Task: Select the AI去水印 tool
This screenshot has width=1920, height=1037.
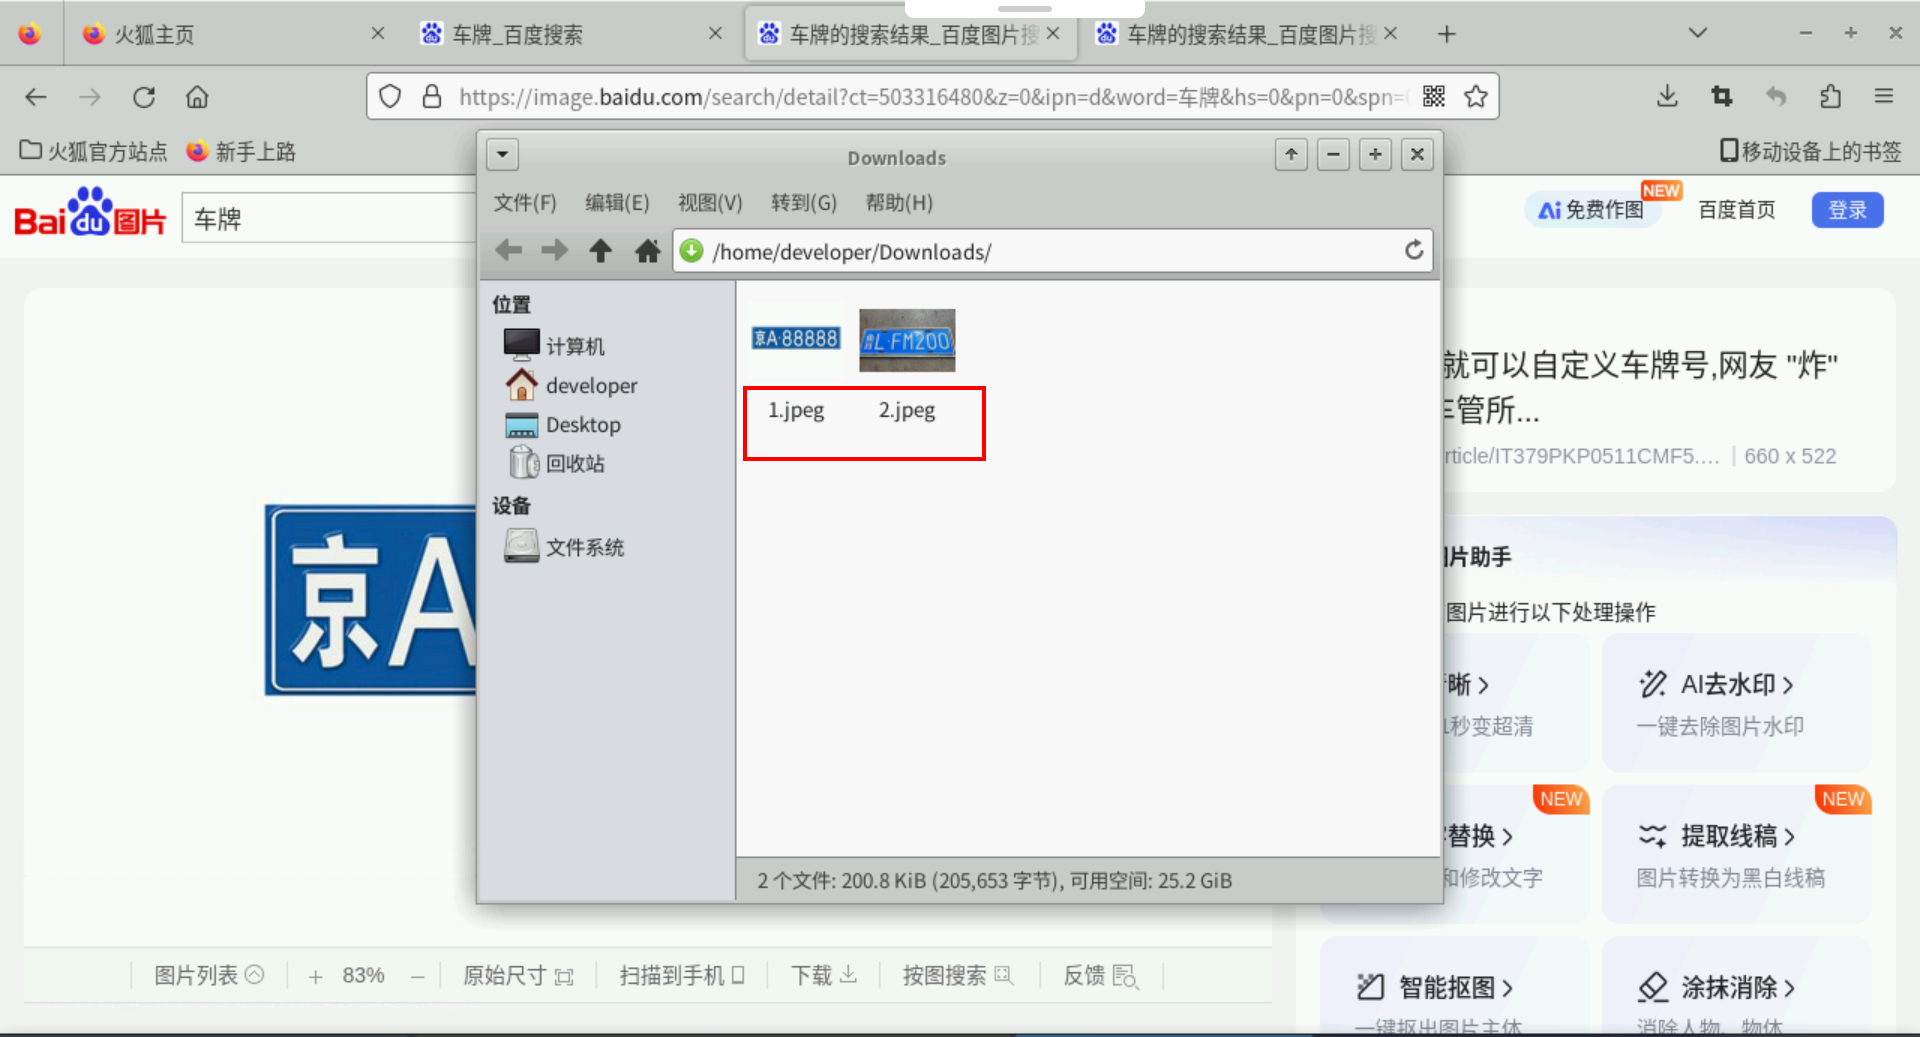Action: [1733, 684]
